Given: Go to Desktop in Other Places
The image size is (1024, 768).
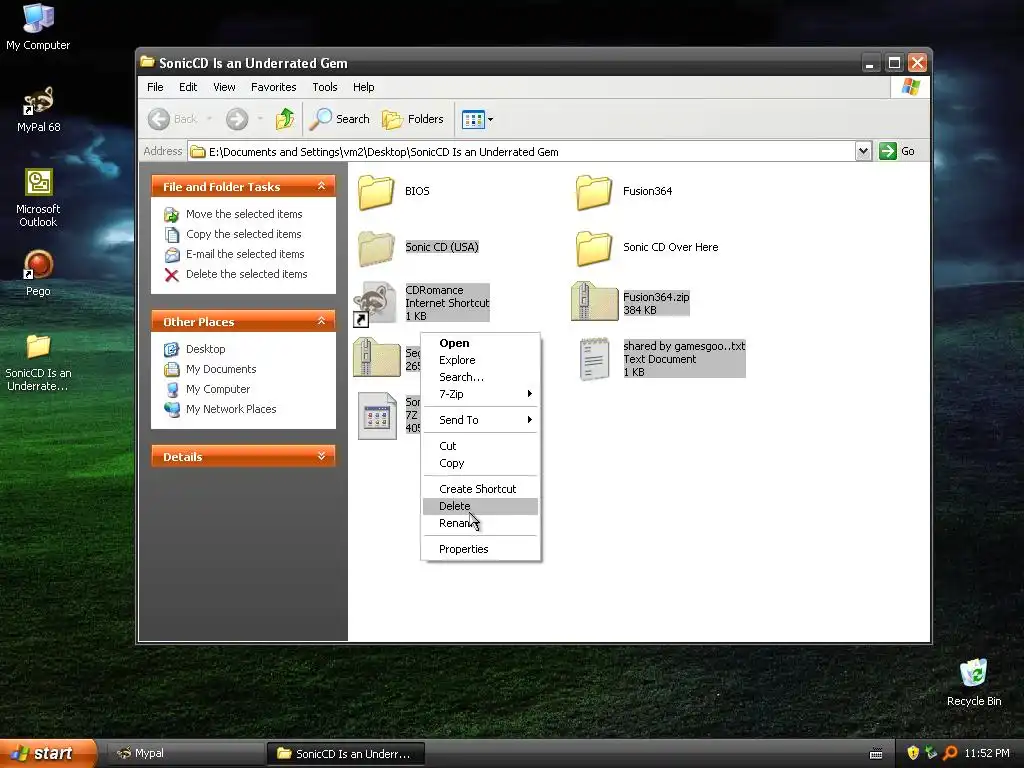Looking at the screenshot, I should (195, 349).
